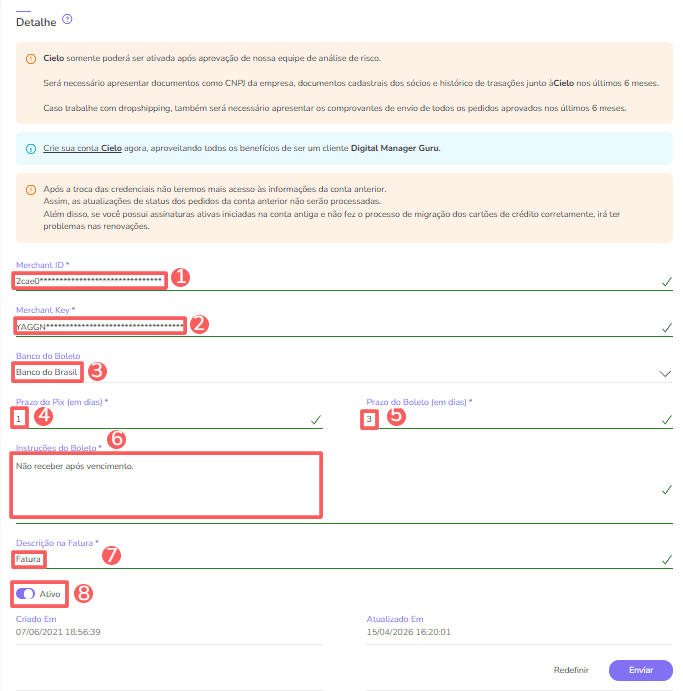
Task: Click the Instruções do Boleto text area
Action: (x=344, y=489)
